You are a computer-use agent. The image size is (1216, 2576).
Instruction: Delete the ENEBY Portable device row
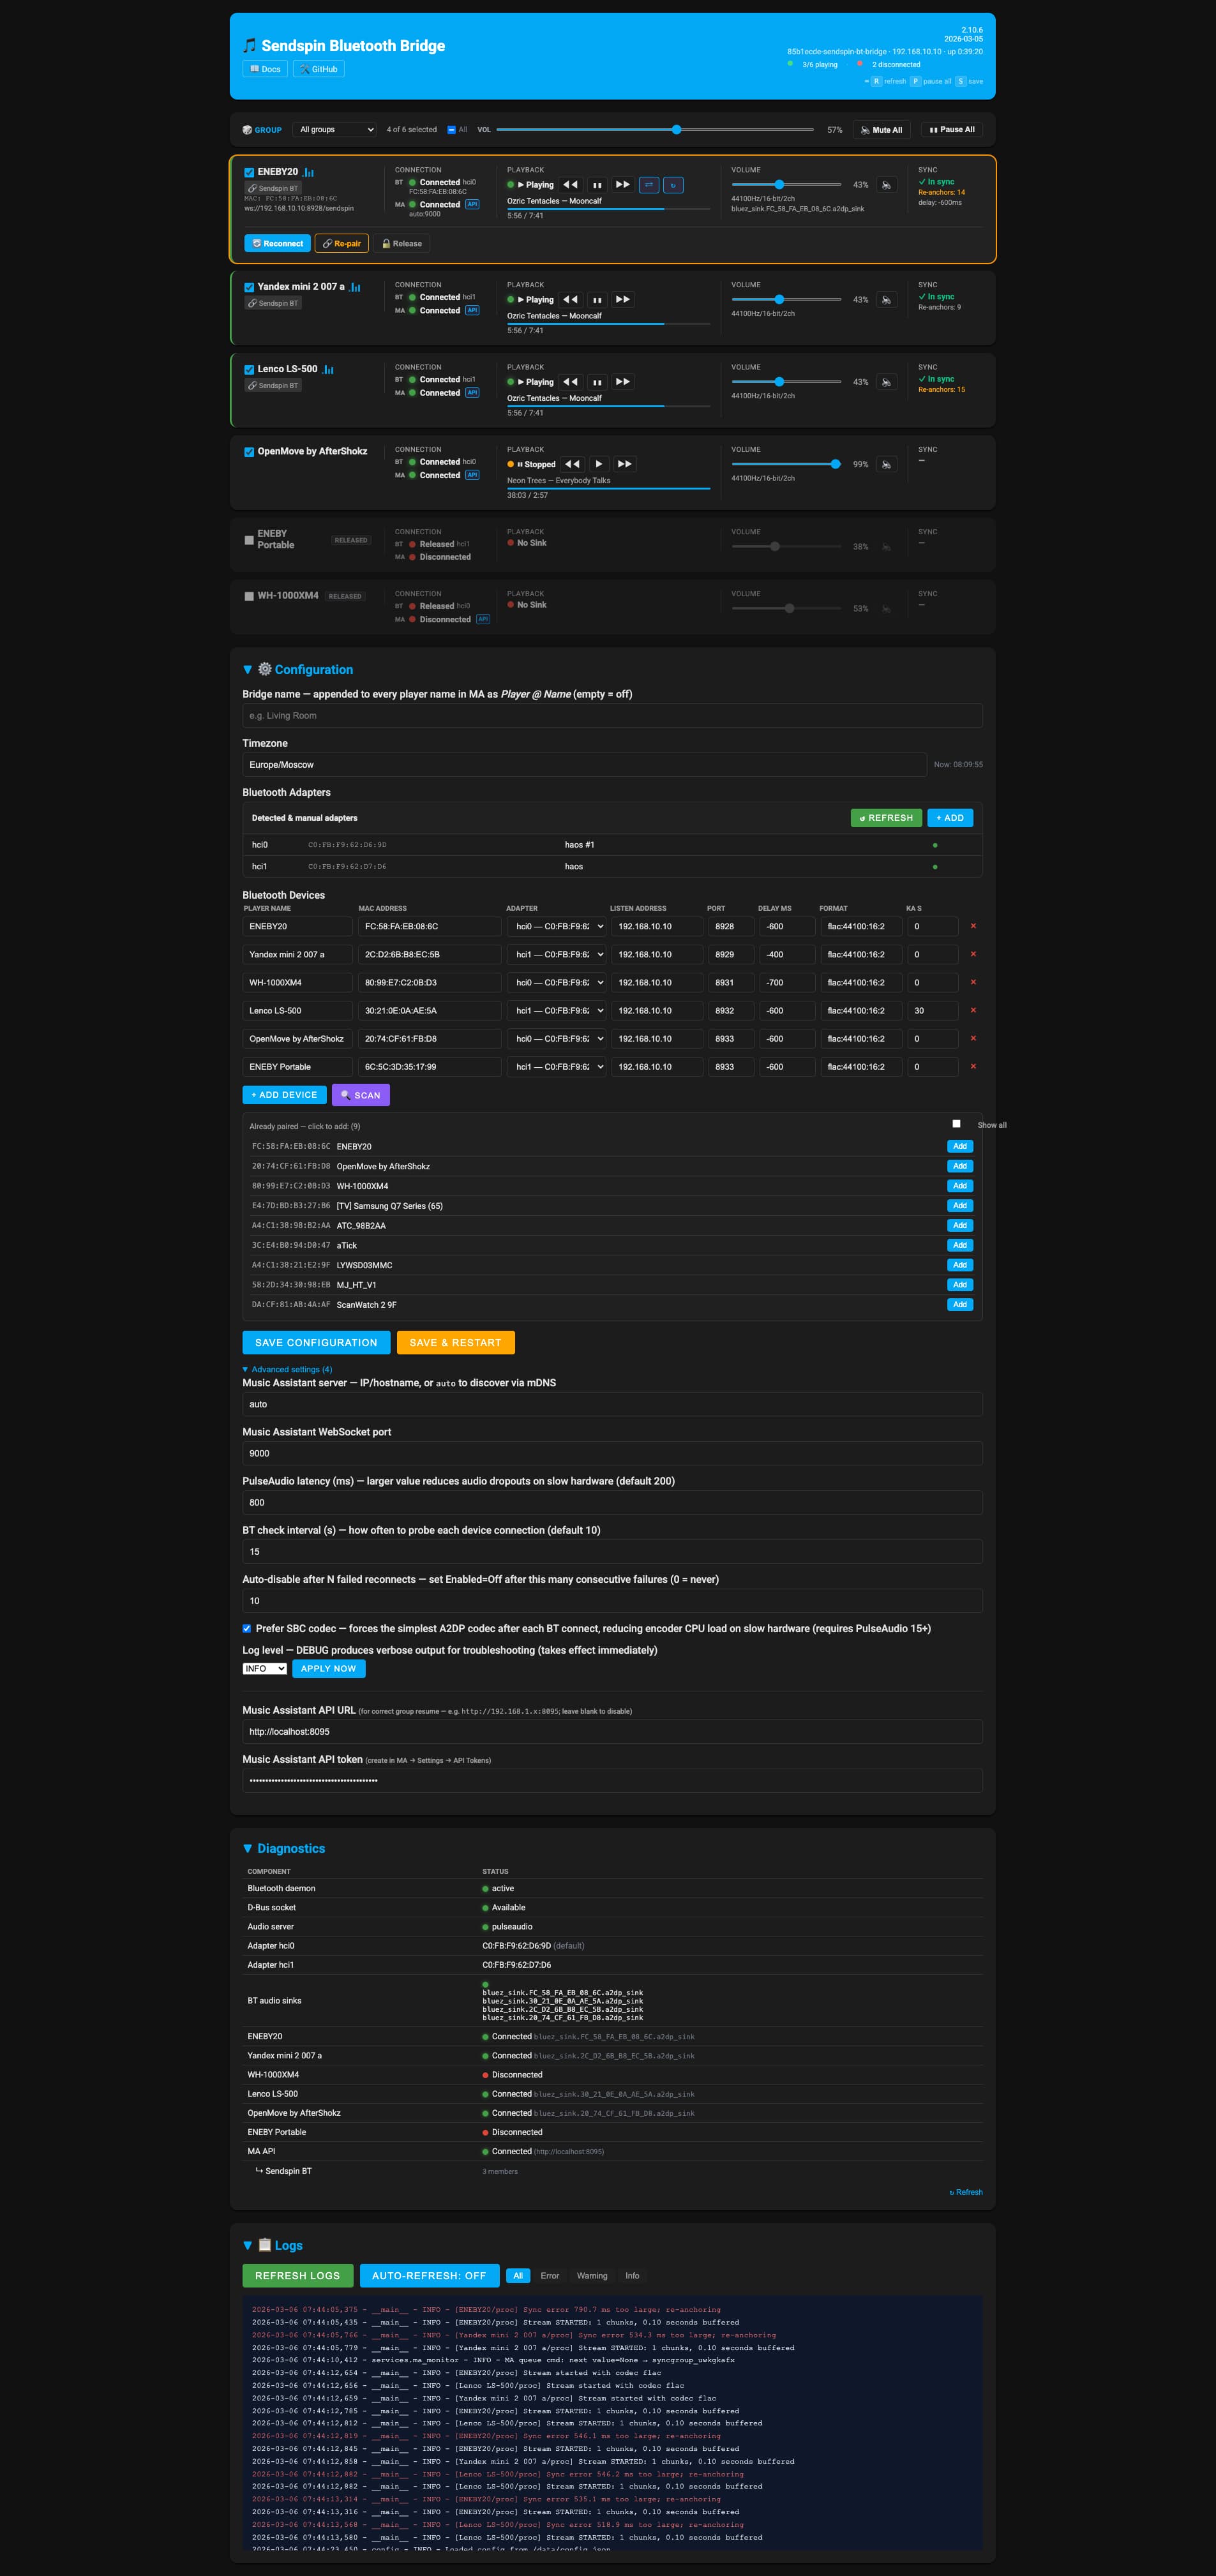[x=973, y=1066]
